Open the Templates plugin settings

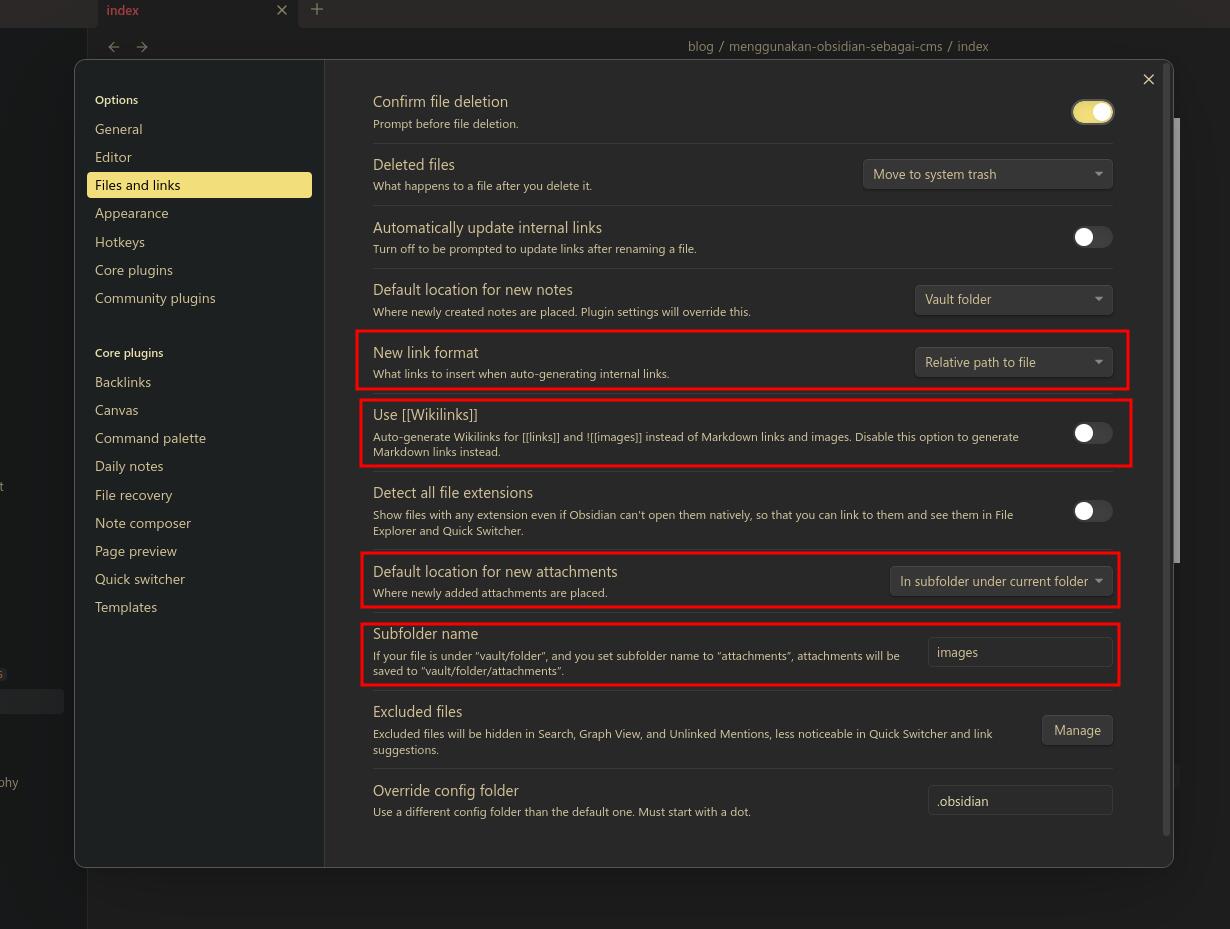[x=126, y=607]
